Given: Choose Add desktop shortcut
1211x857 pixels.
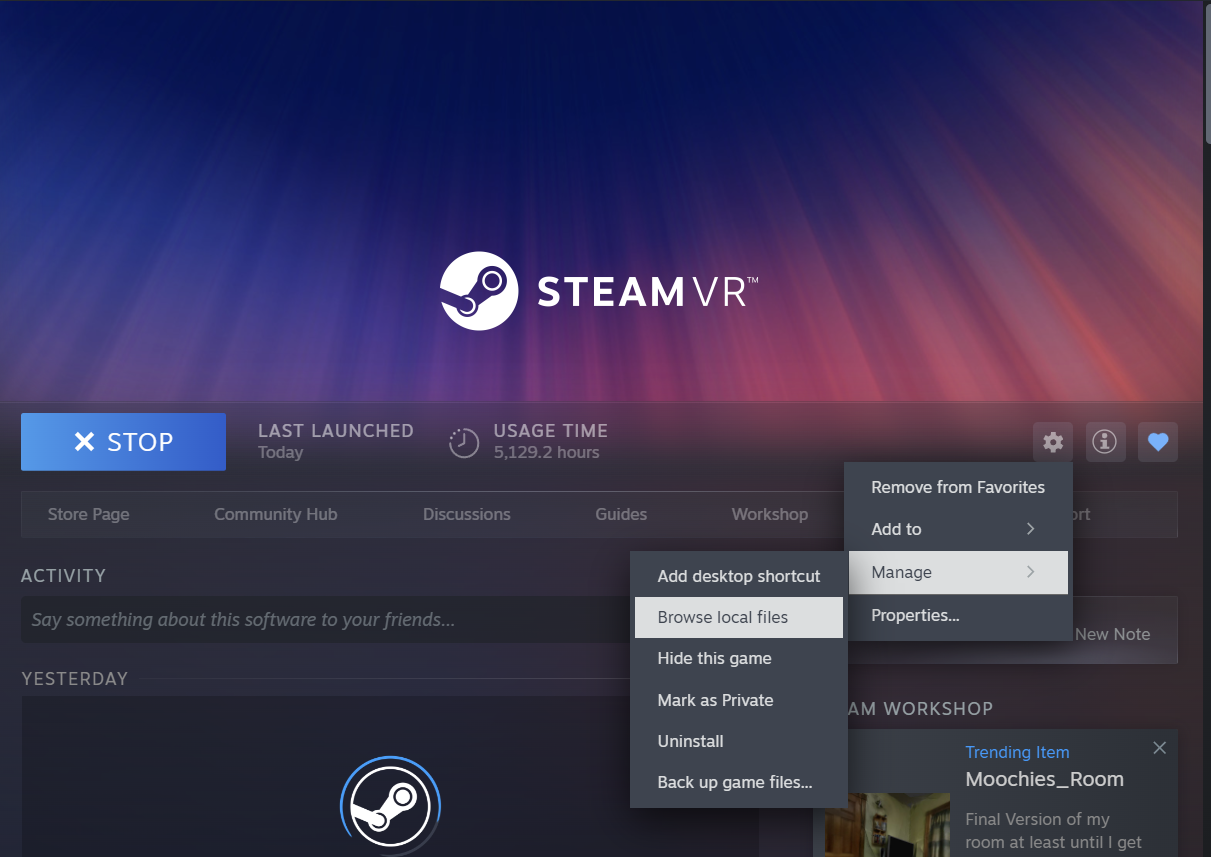Looking at the screenshot, I should coord(738,576).
